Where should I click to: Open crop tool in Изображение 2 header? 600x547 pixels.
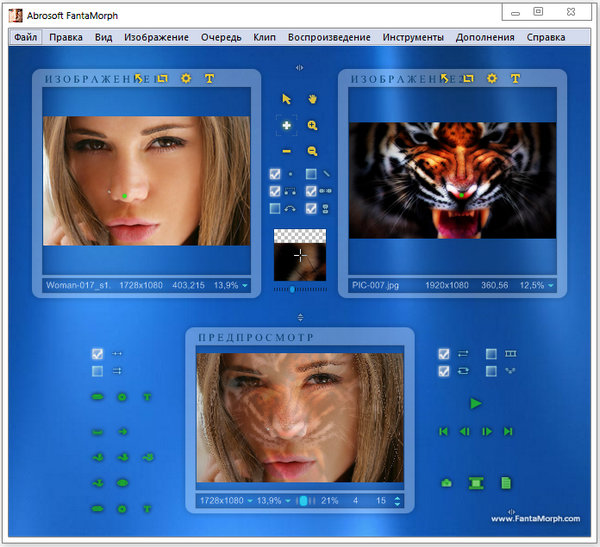pos(469,78)
